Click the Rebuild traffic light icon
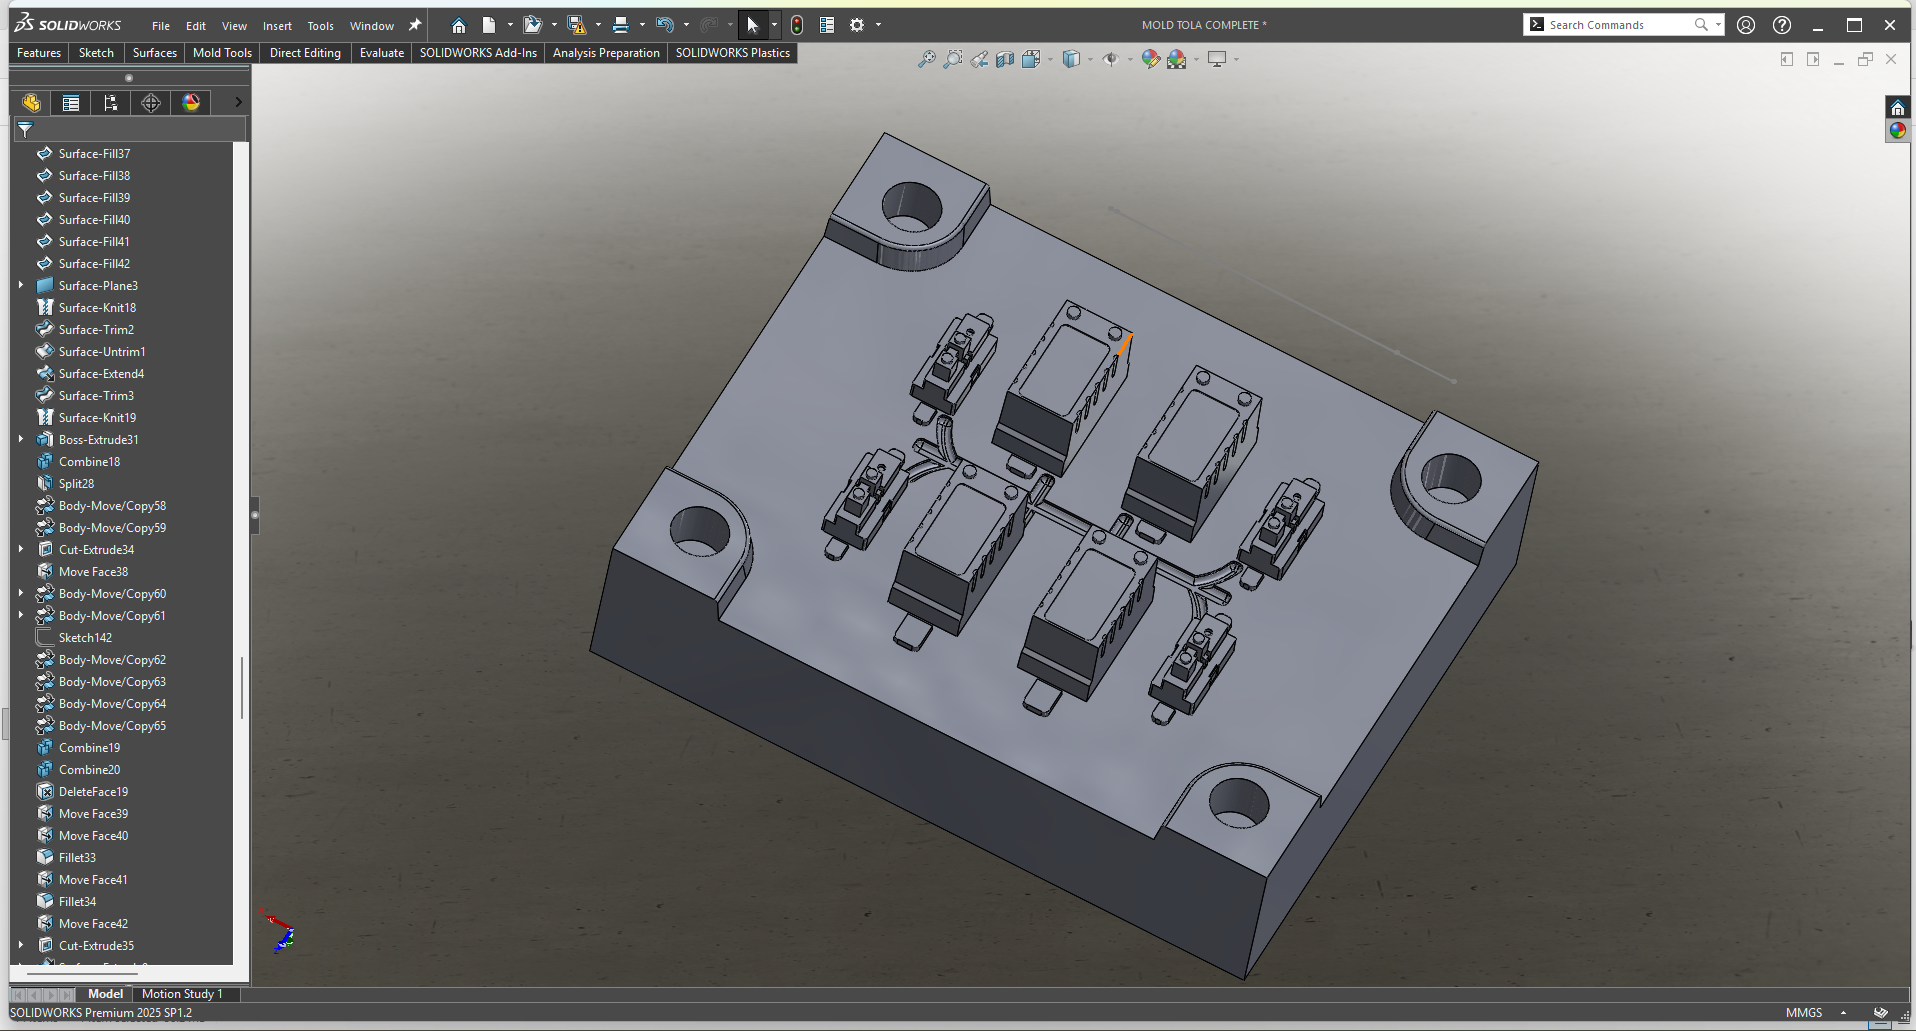Viewport: 1916px width, 1031px height. 796,25
